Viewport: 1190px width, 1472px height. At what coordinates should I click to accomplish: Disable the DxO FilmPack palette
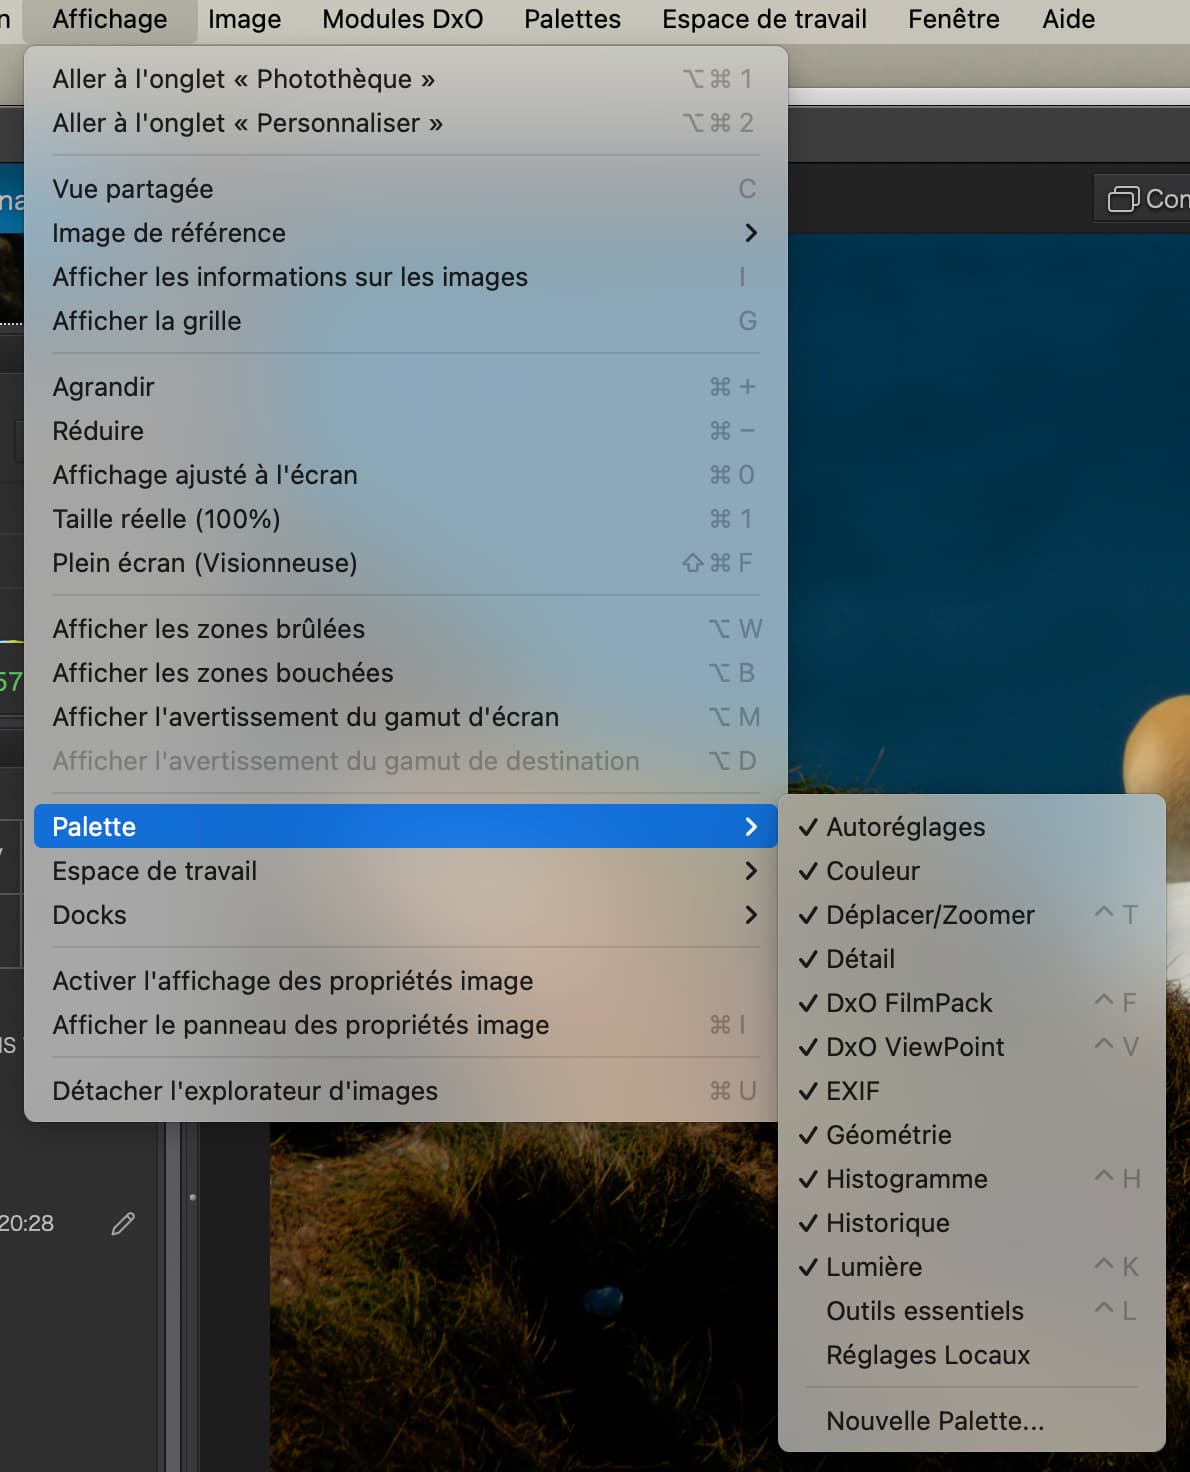point(908,1003)
